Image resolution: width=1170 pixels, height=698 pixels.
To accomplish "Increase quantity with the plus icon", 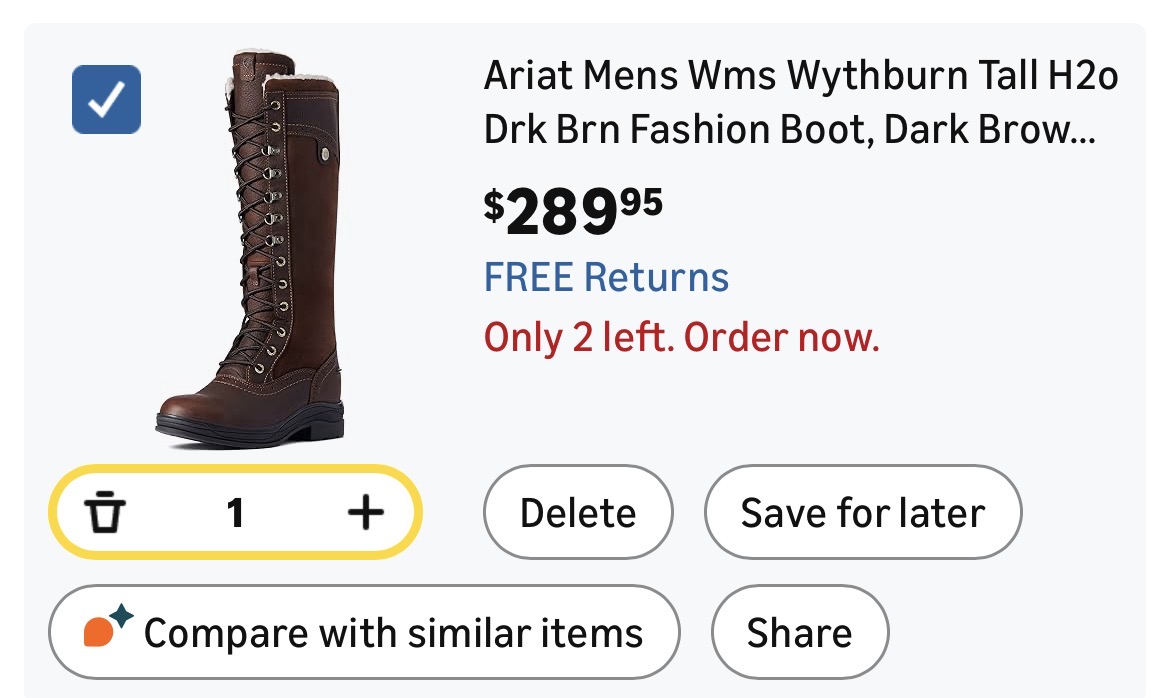I will [x=365, y=514].
